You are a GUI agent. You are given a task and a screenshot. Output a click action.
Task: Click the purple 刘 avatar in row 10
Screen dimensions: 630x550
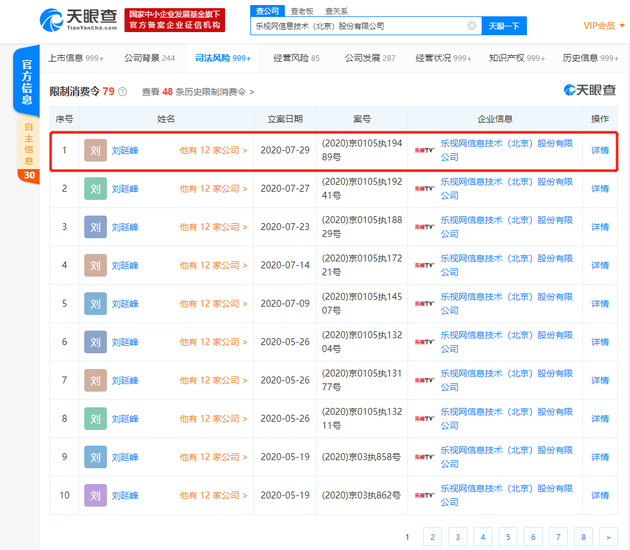coord(95,495)
